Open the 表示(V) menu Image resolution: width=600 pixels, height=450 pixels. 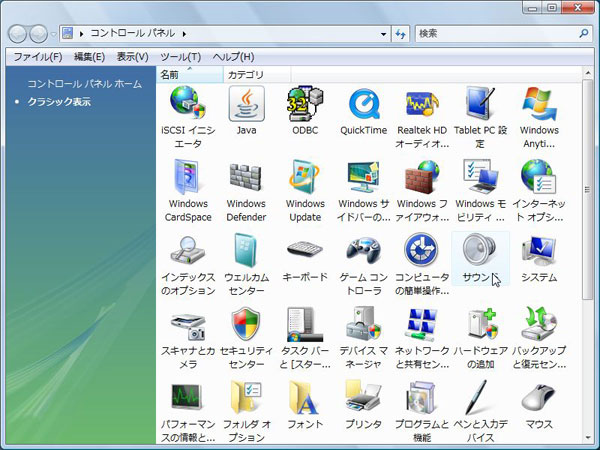click(132, 57)
